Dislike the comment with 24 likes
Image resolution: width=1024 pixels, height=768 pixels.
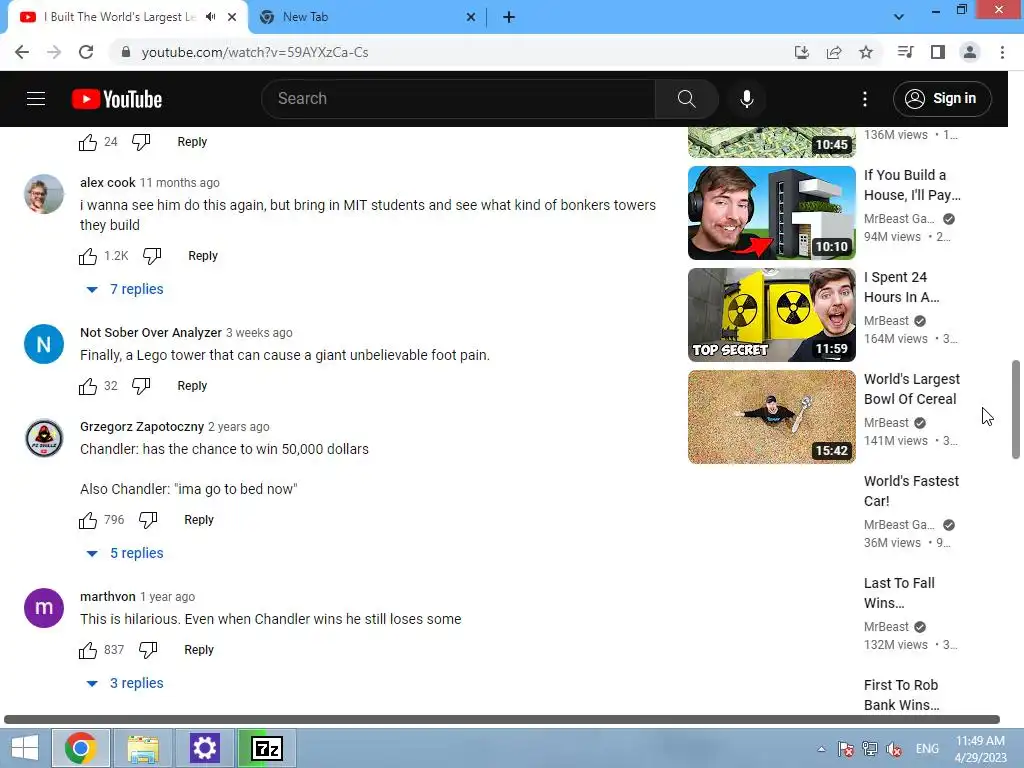pos(141,142)
